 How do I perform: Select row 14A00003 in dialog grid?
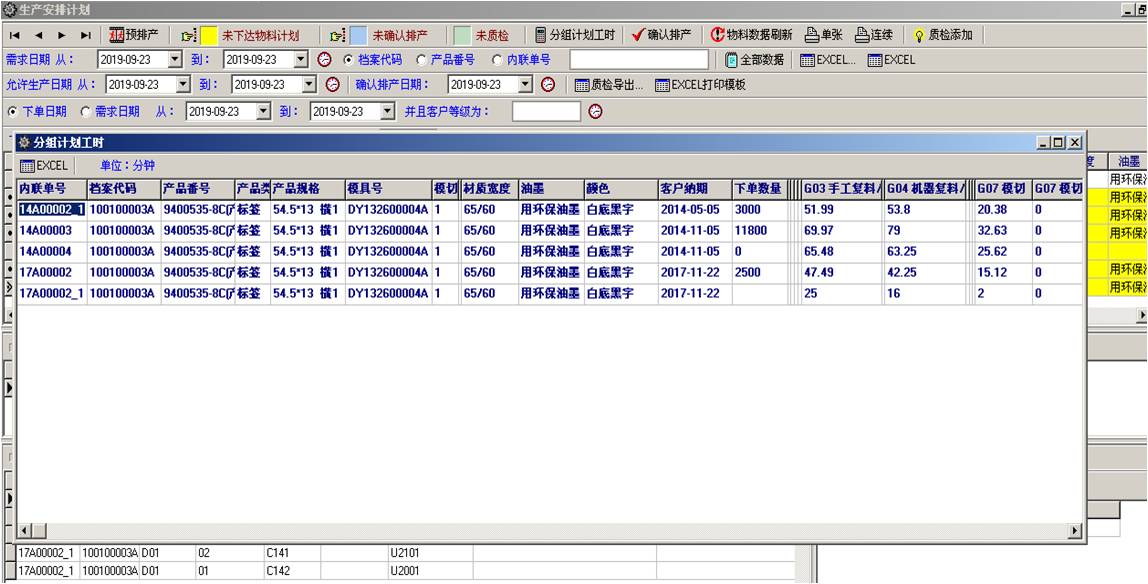coord(549,231)
